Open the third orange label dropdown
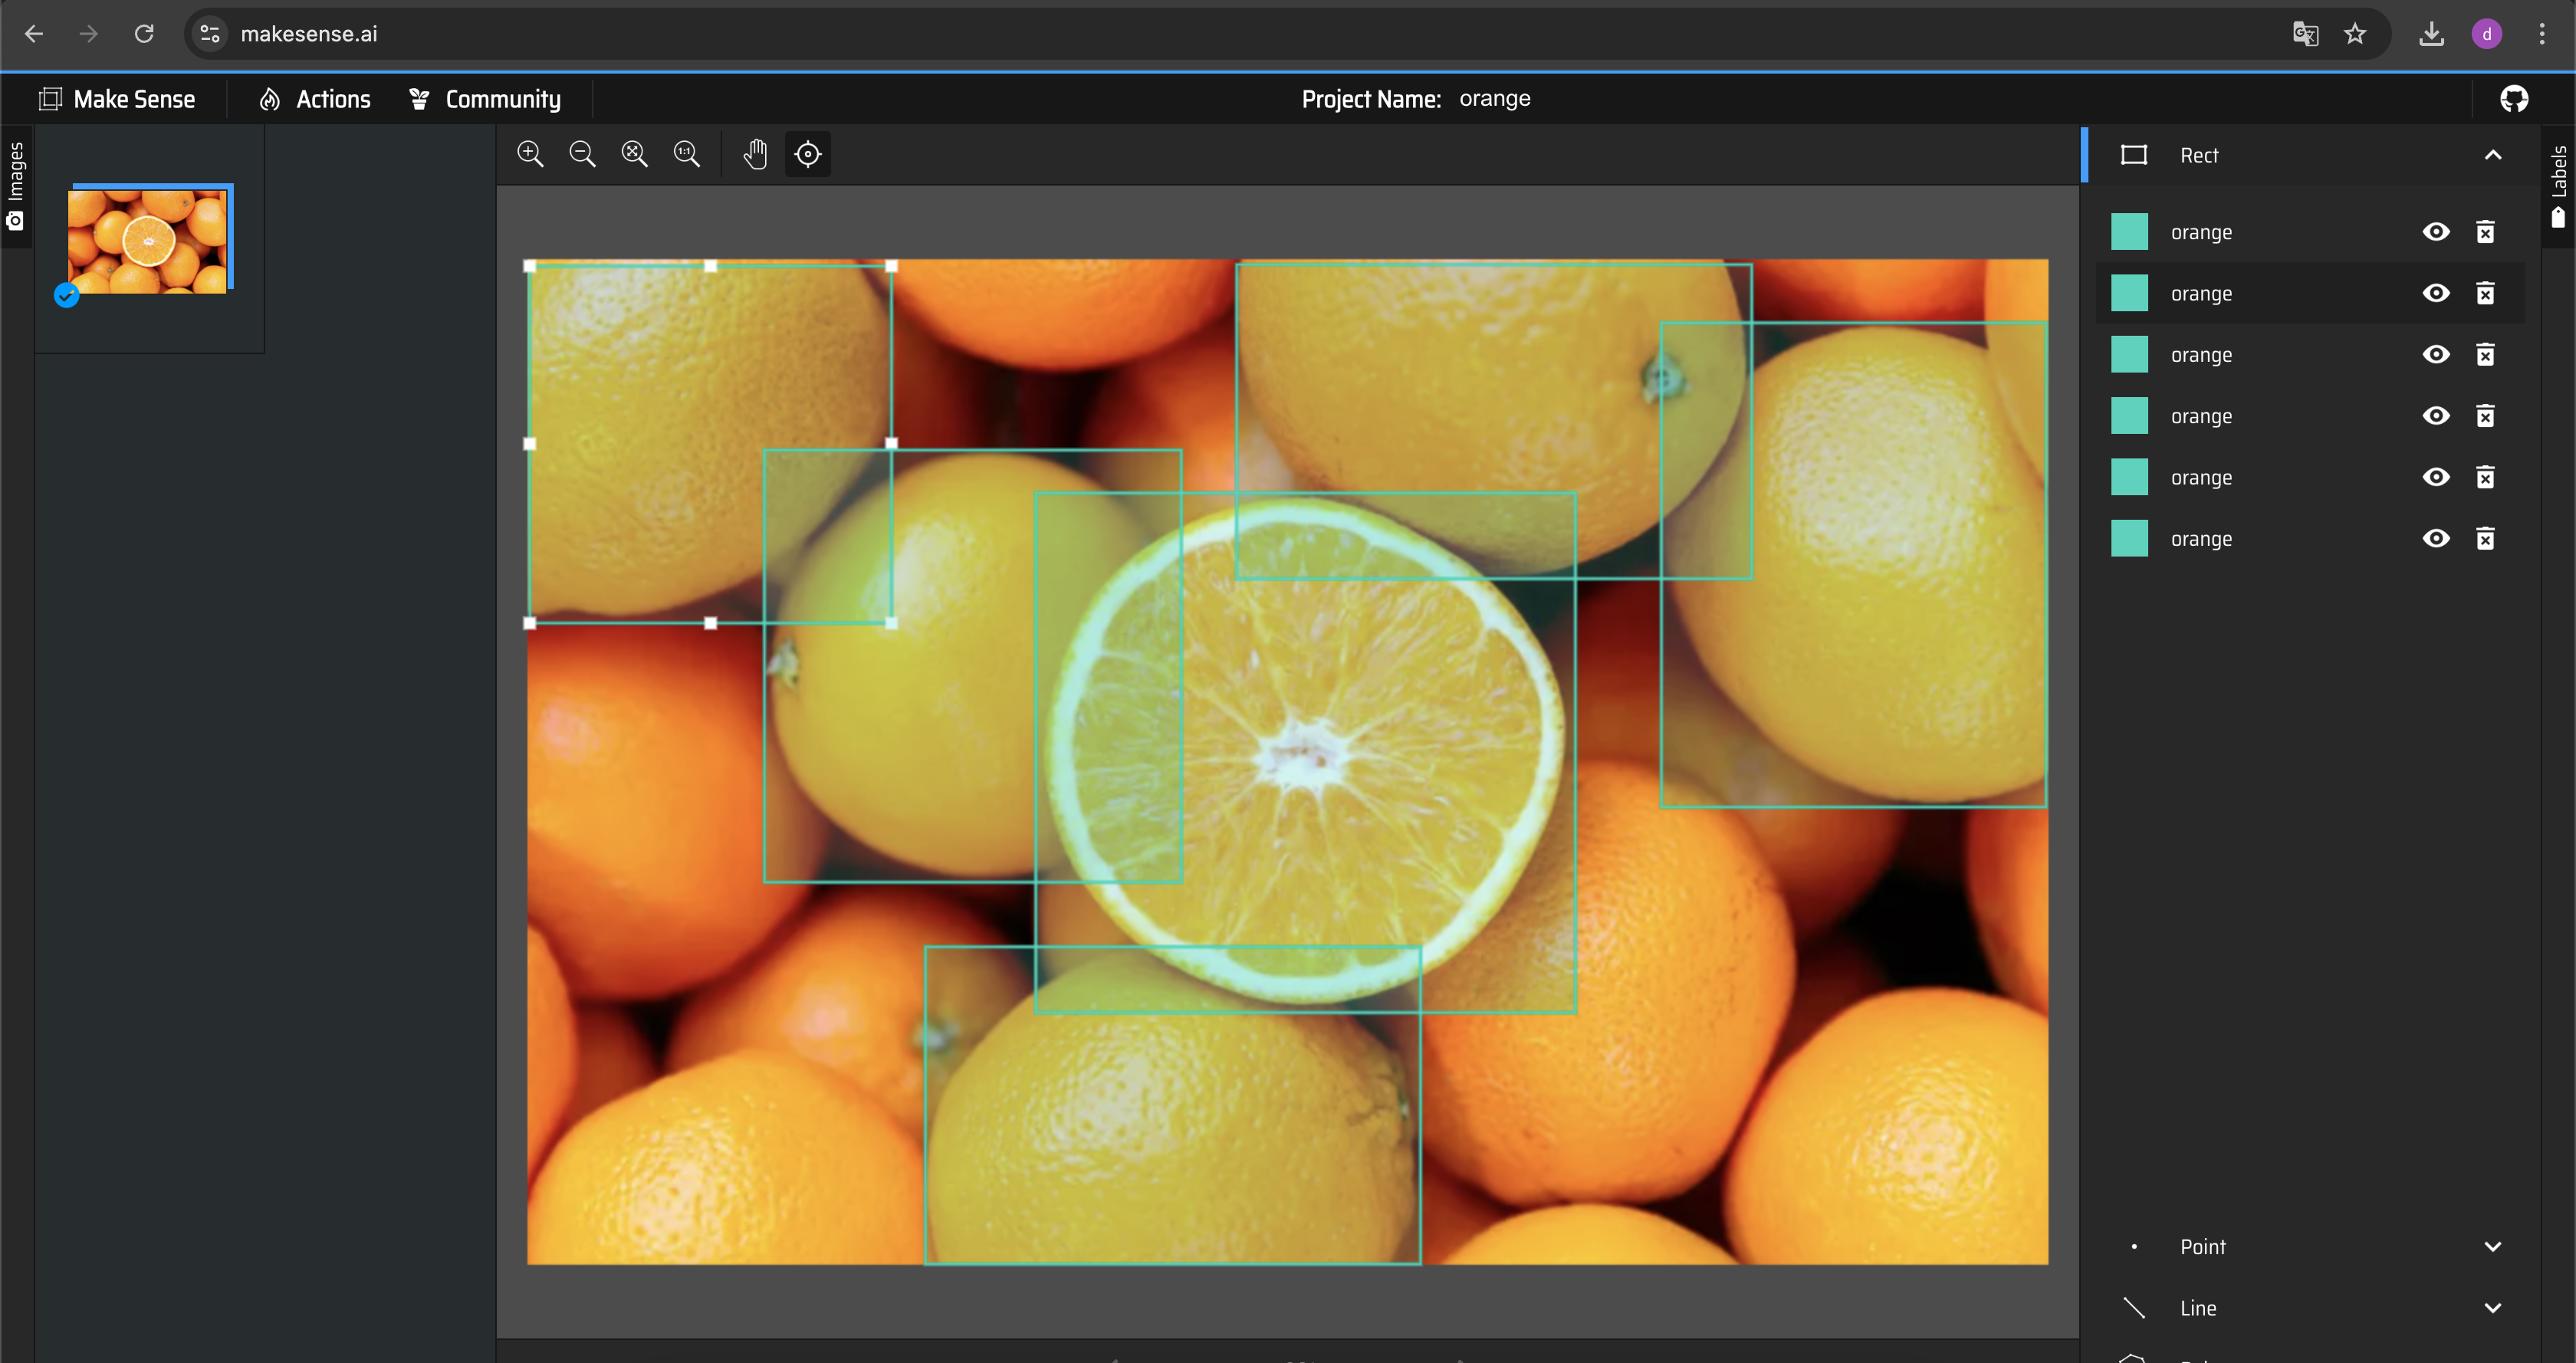 pyautogui.click(x=2201, y=354)
